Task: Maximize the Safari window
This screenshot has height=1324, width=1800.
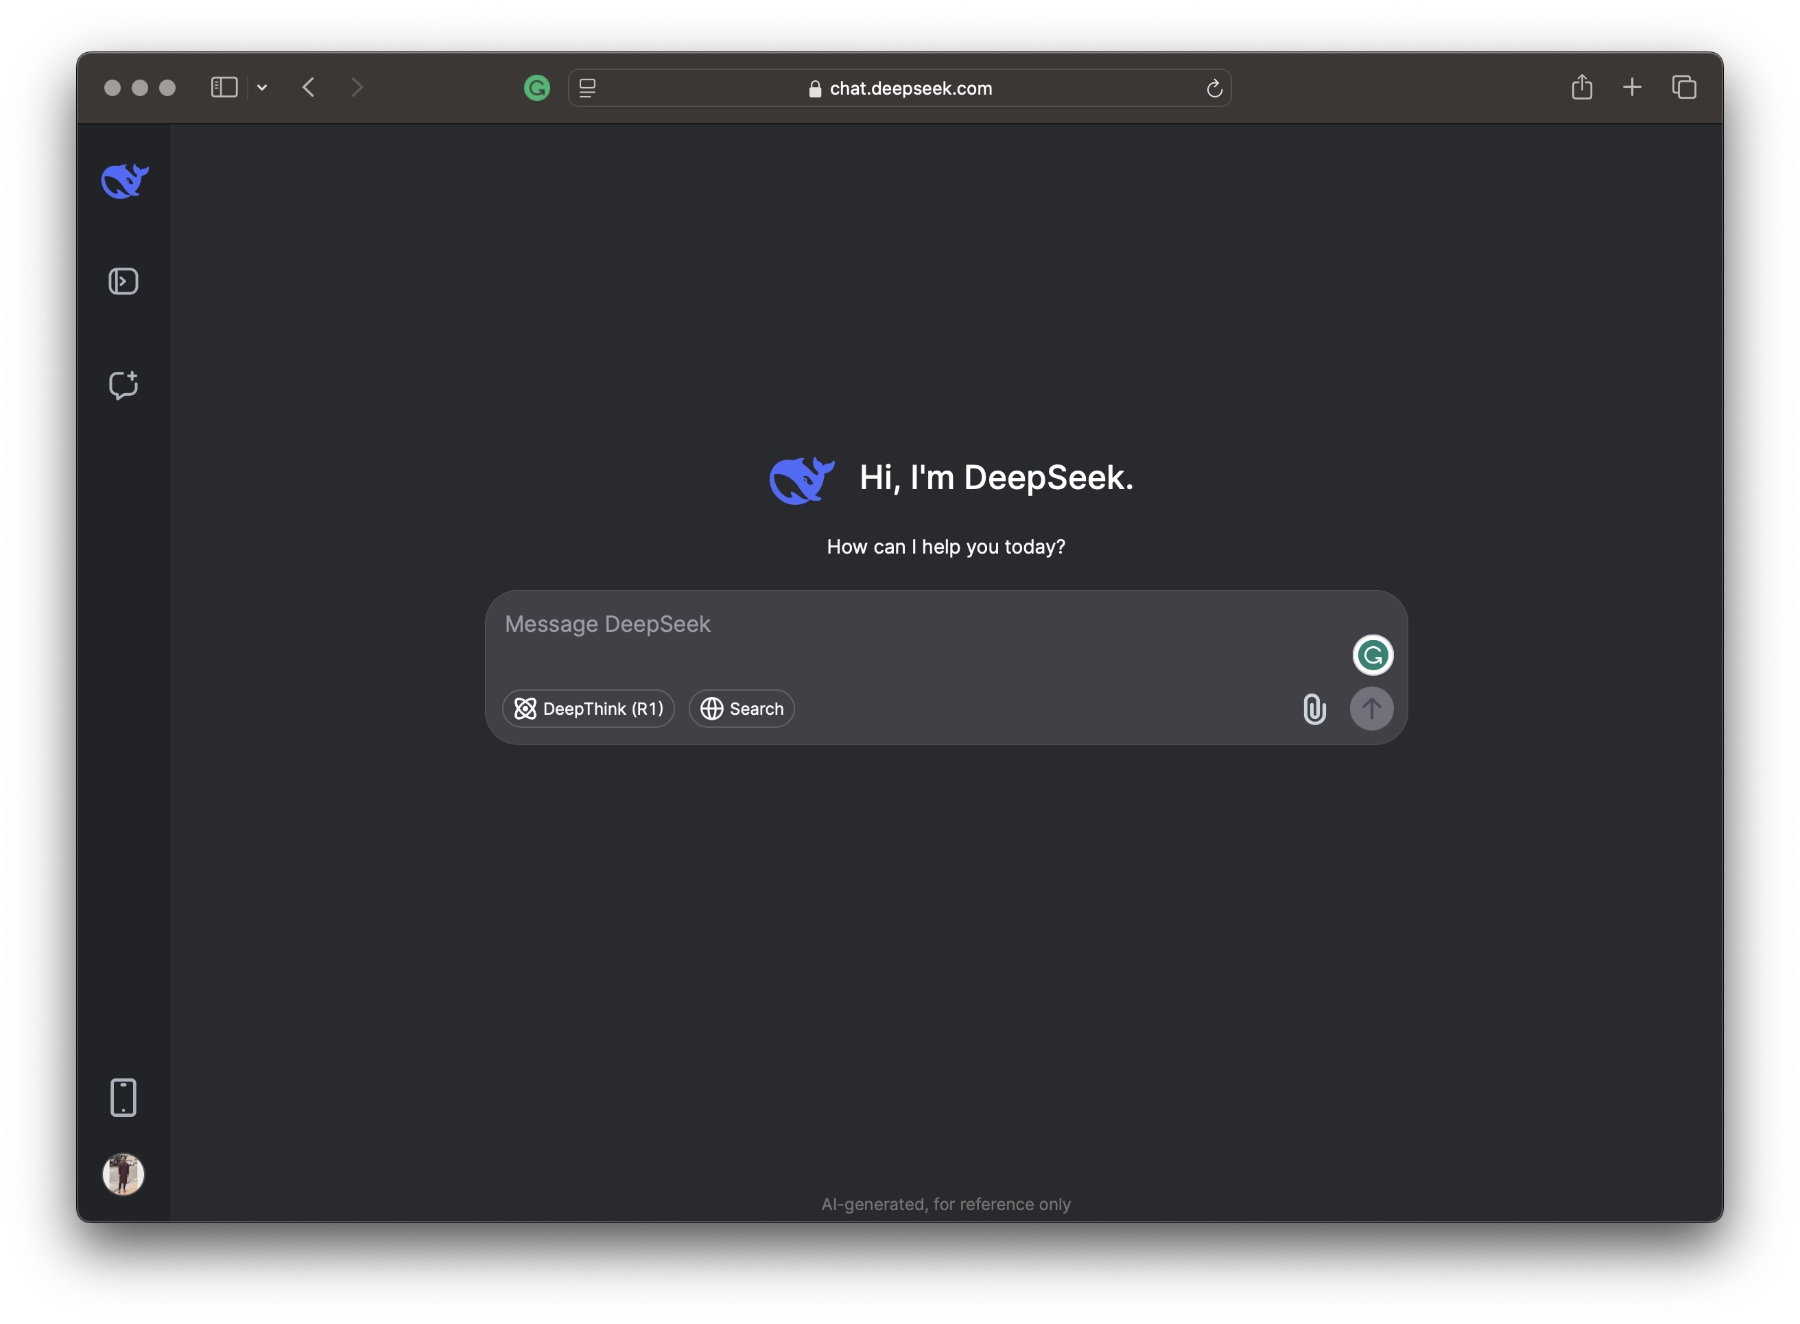Action: click(x=167, y=88)
